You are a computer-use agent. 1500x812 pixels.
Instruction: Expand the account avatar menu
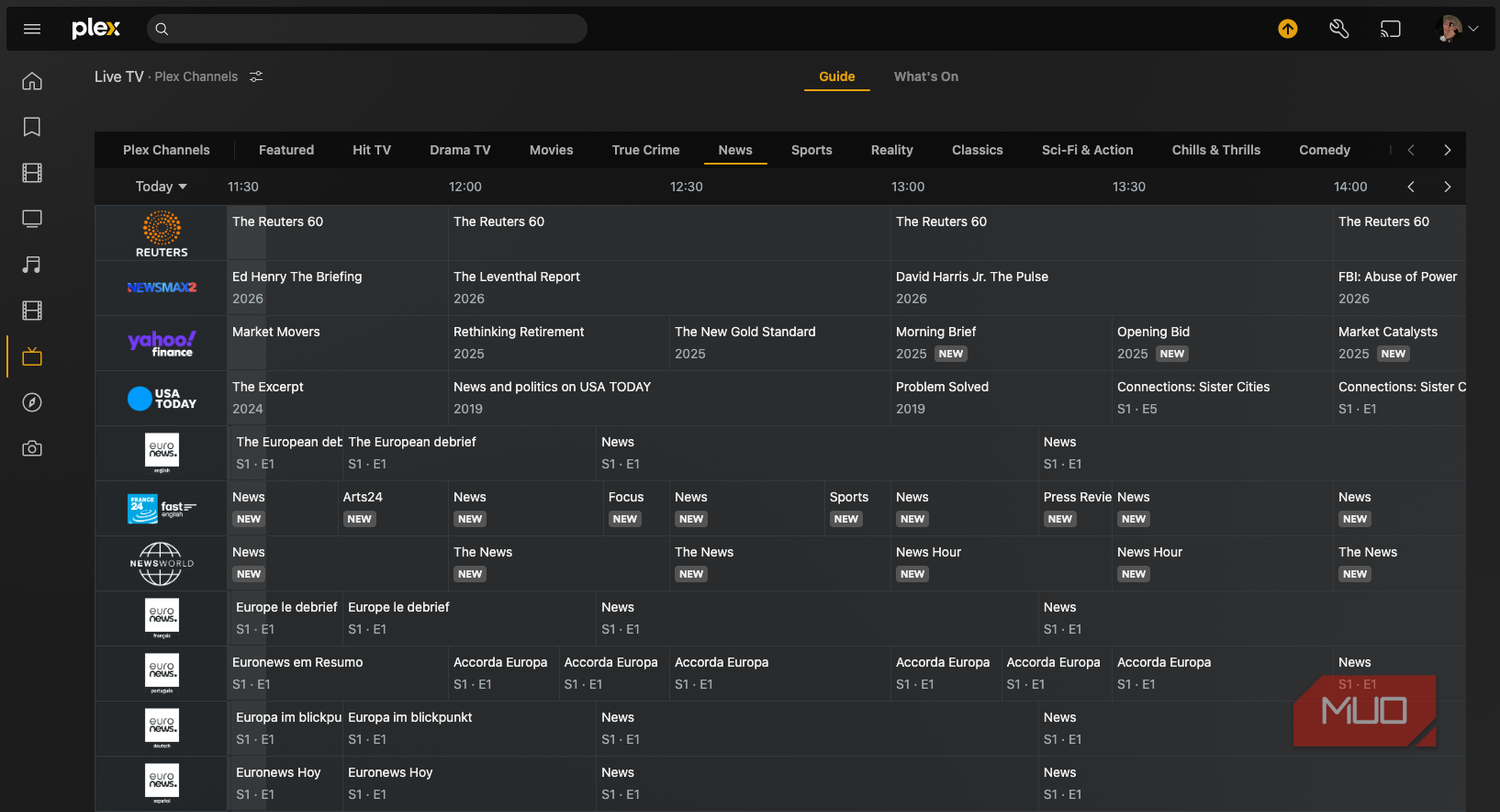[x=1457, y=29]
